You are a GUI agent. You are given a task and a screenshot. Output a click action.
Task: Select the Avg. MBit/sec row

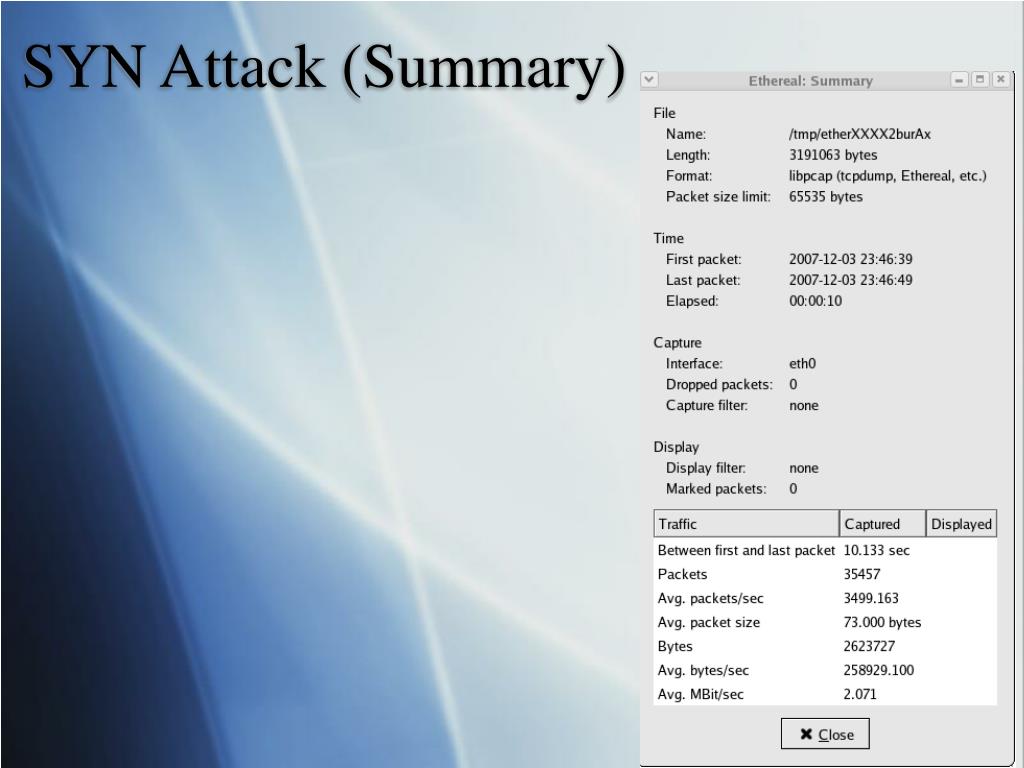825,694
